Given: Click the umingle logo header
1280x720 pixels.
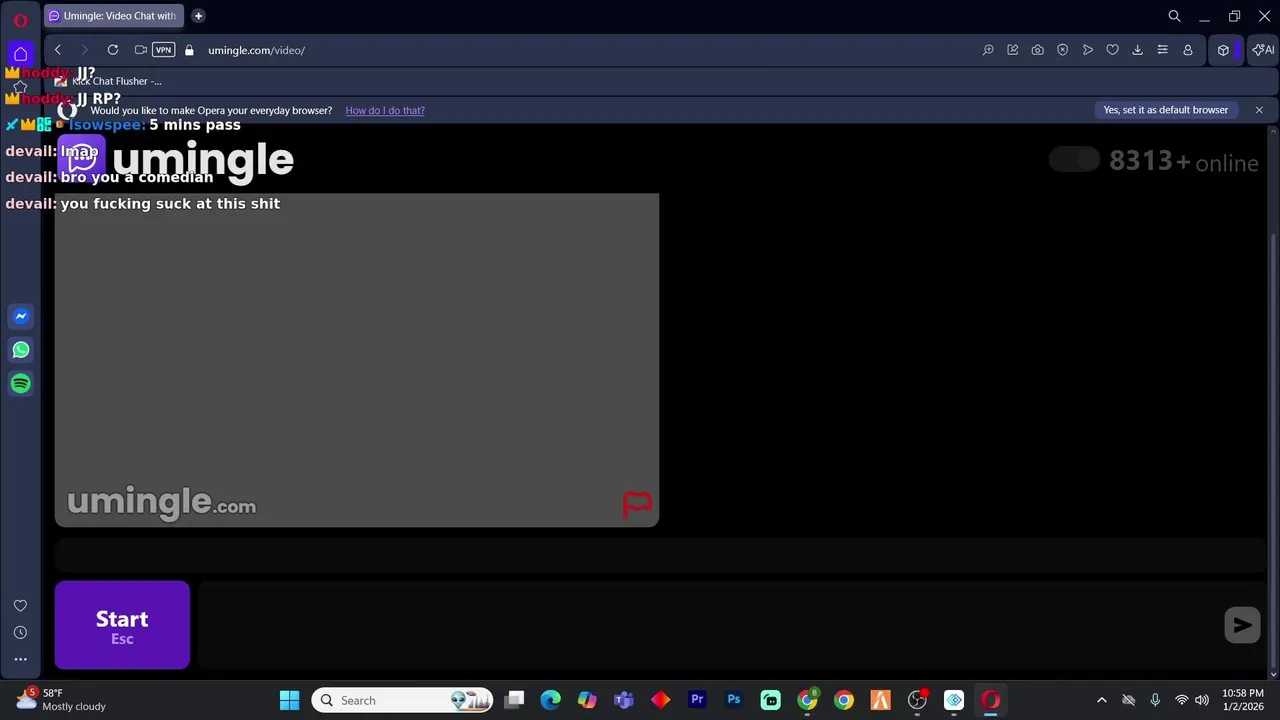Looking at the screenshot, I should click(176, 159).
